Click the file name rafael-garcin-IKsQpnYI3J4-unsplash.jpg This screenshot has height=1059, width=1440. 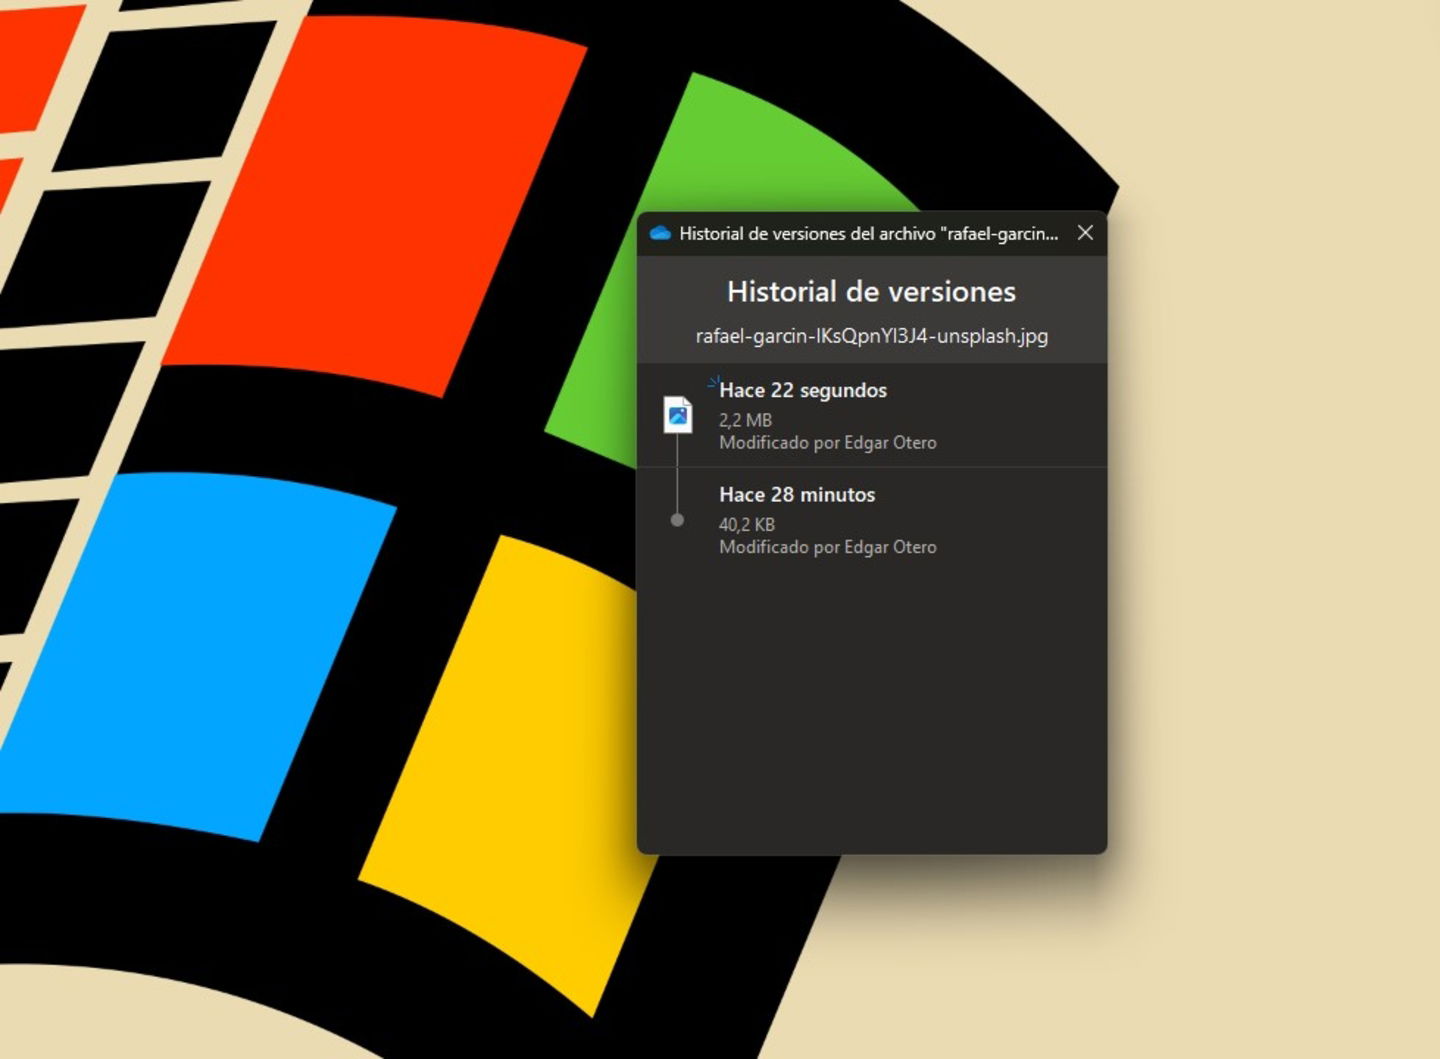point(872,336)
